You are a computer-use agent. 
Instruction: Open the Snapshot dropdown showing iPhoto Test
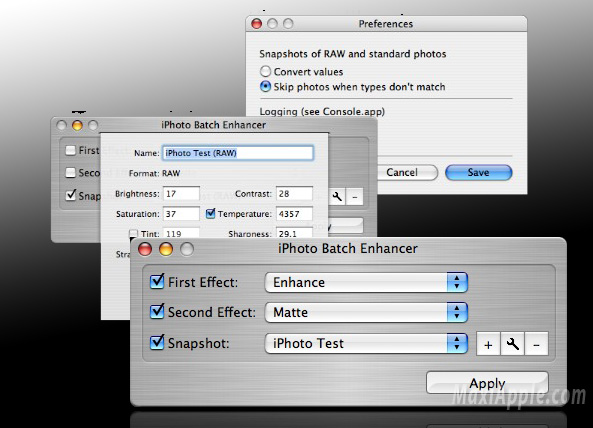coord(366,343)
